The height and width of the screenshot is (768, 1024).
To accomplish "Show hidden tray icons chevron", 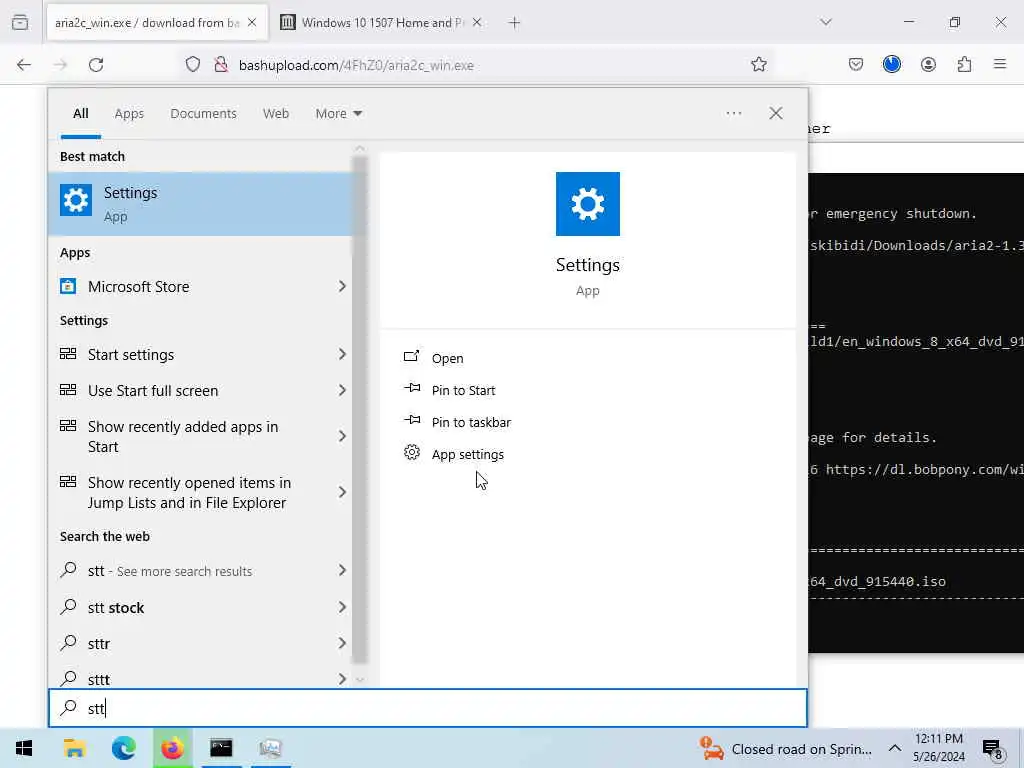I will [x=895, y=748].
